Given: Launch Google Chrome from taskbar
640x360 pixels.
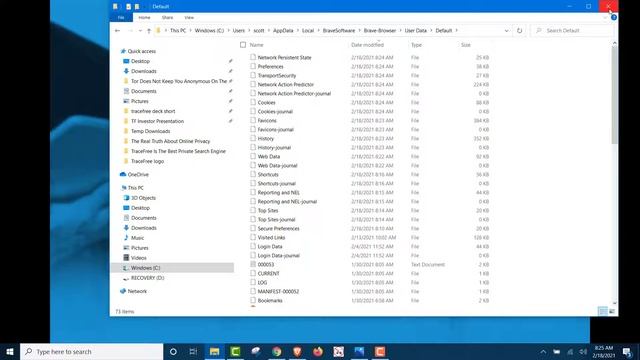Looking at the screenshot, I should tap(277, 351).
